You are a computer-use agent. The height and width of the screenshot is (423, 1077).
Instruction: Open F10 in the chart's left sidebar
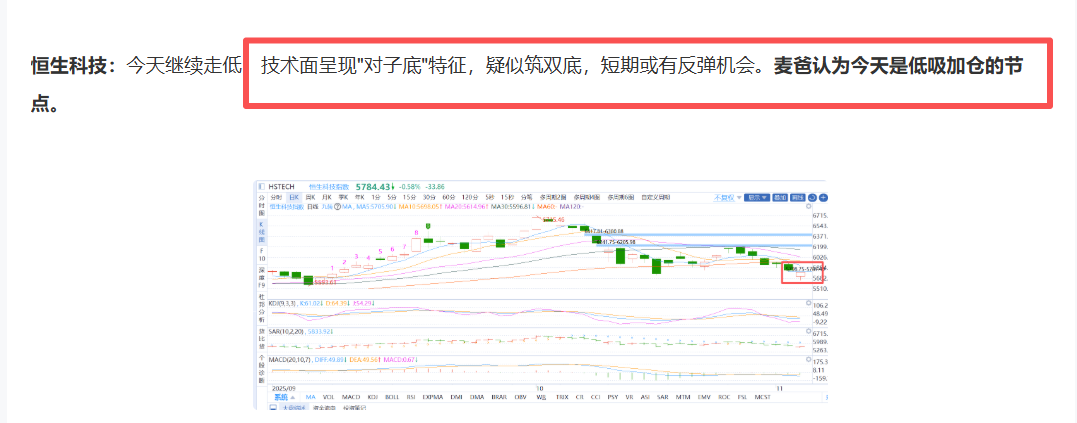click(261, 255)
